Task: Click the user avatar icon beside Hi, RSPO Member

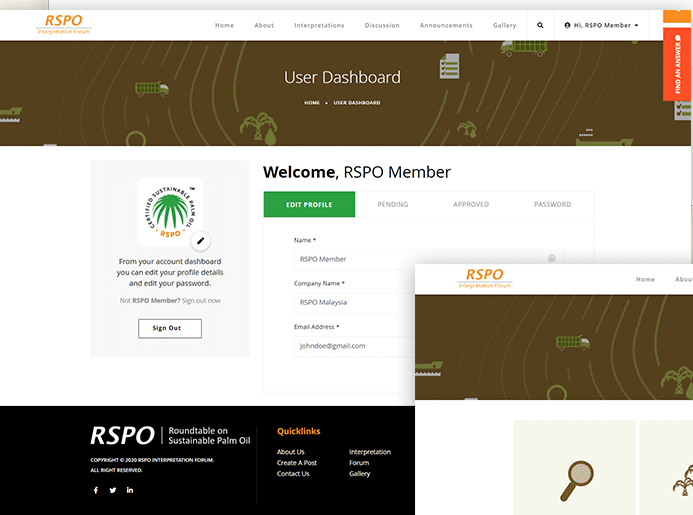Action: (x=567, y=25)
